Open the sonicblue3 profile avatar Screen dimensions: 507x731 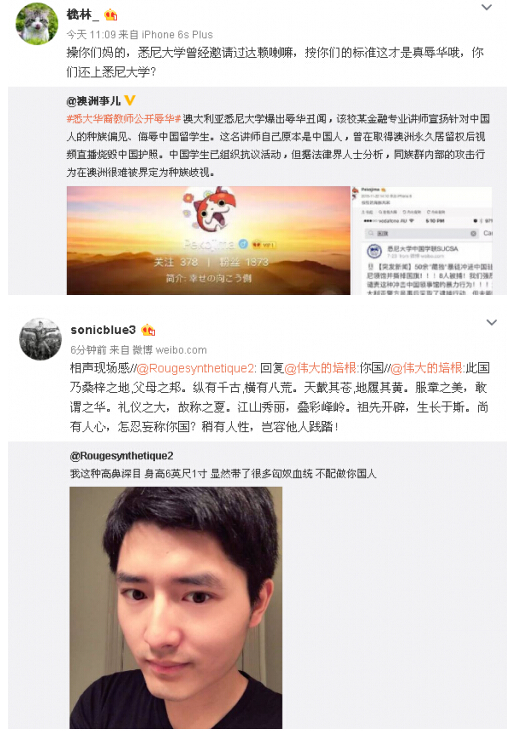coord(40,339)
